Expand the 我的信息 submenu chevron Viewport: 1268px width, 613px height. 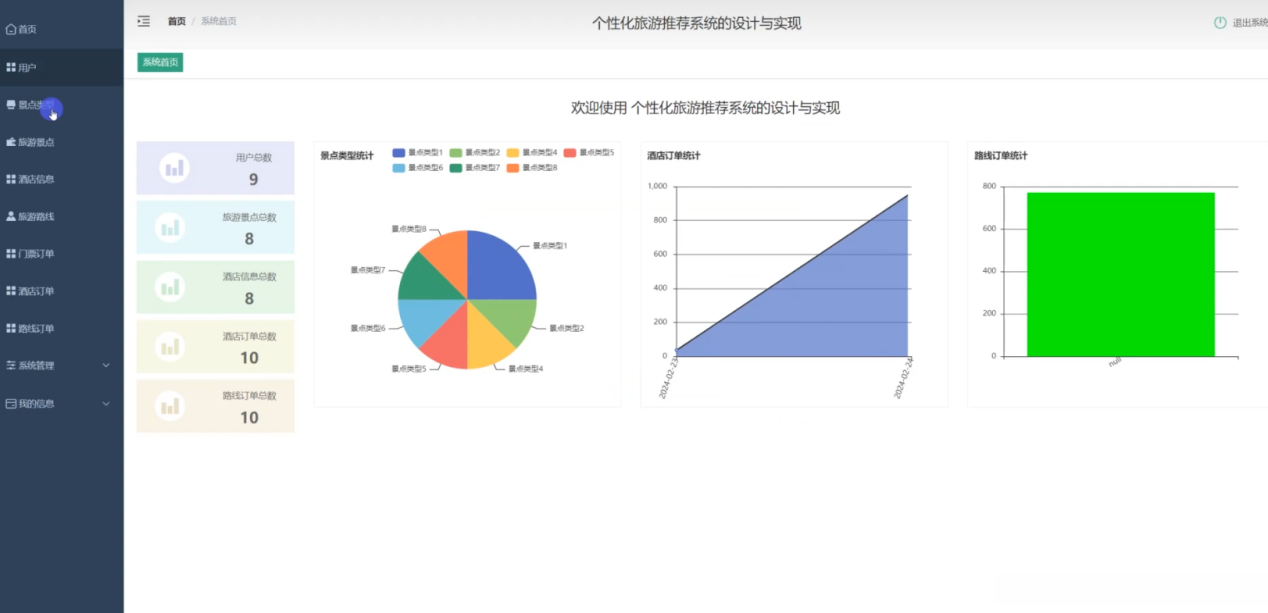click(x=106, y=403)
